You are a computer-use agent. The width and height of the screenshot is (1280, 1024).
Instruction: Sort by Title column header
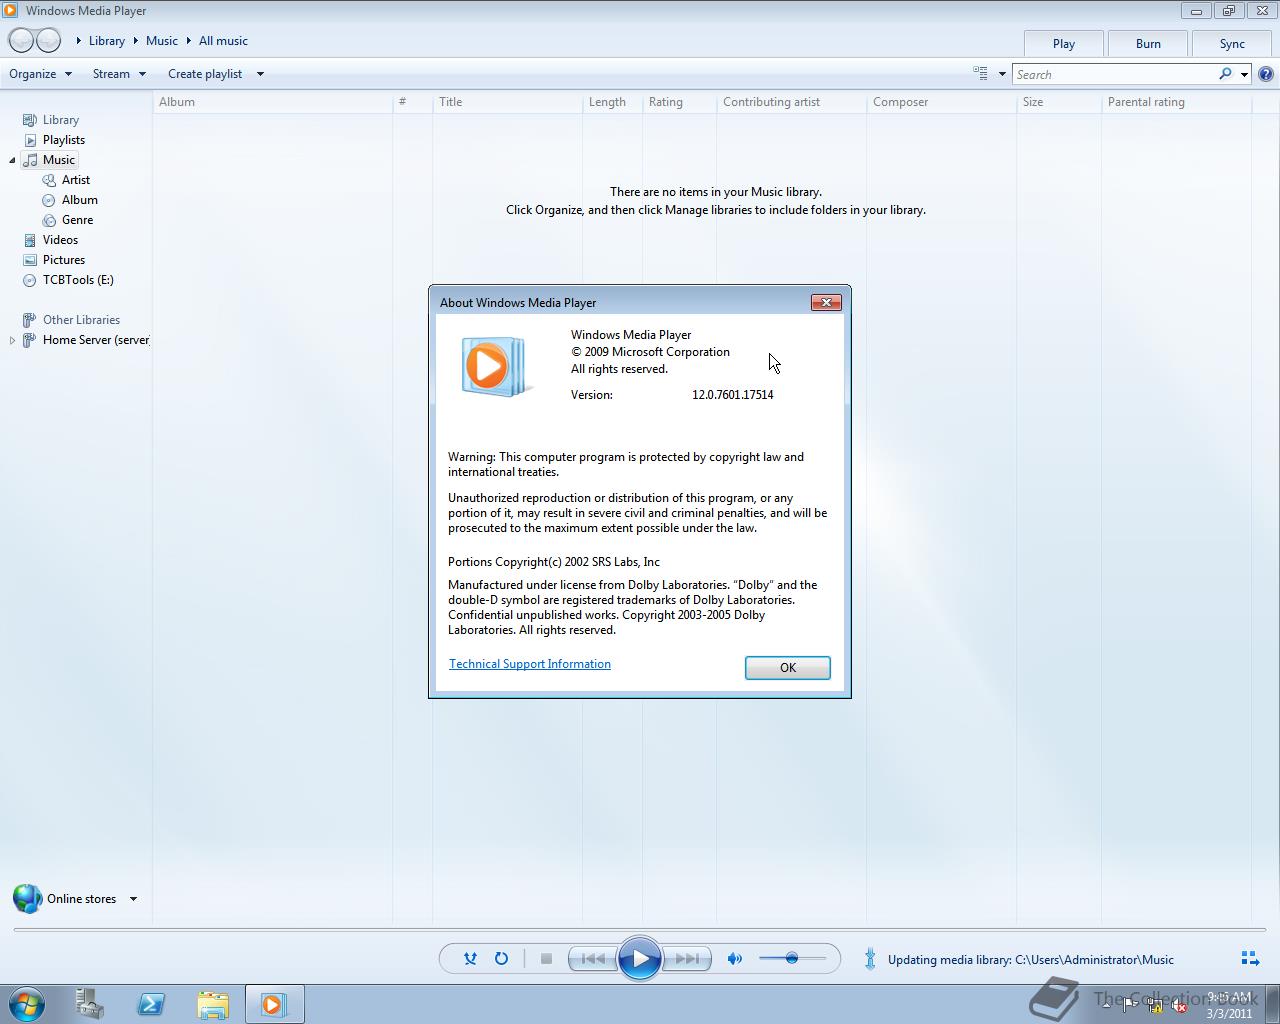pos(507,102)
